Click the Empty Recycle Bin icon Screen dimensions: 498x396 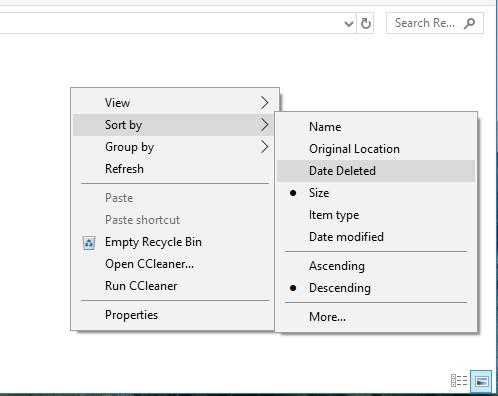coord(89,243)
